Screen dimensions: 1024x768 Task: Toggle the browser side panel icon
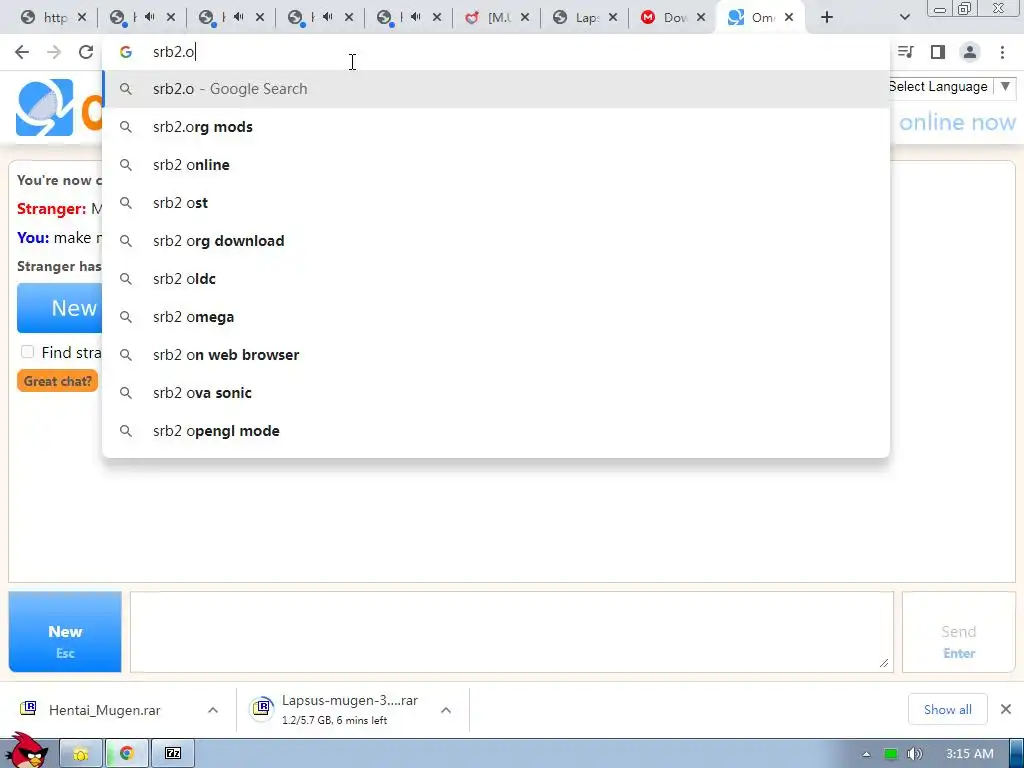(938, 52)
